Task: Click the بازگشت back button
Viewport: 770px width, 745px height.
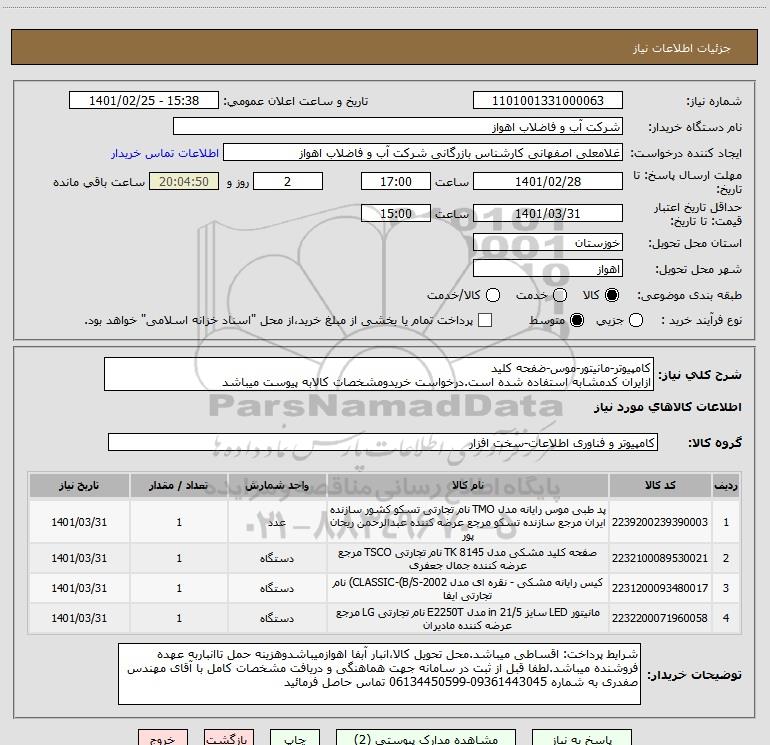Action: (x=229, y=738)
